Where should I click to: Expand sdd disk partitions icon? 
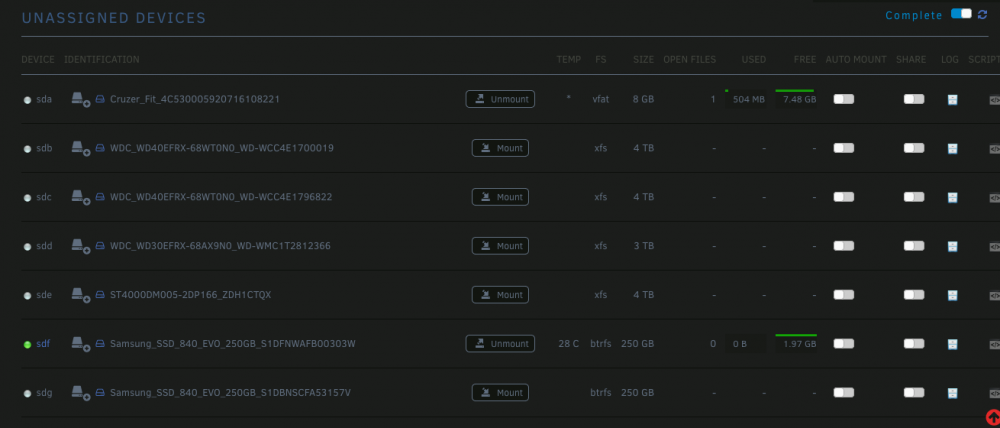(x=80, y=246)
